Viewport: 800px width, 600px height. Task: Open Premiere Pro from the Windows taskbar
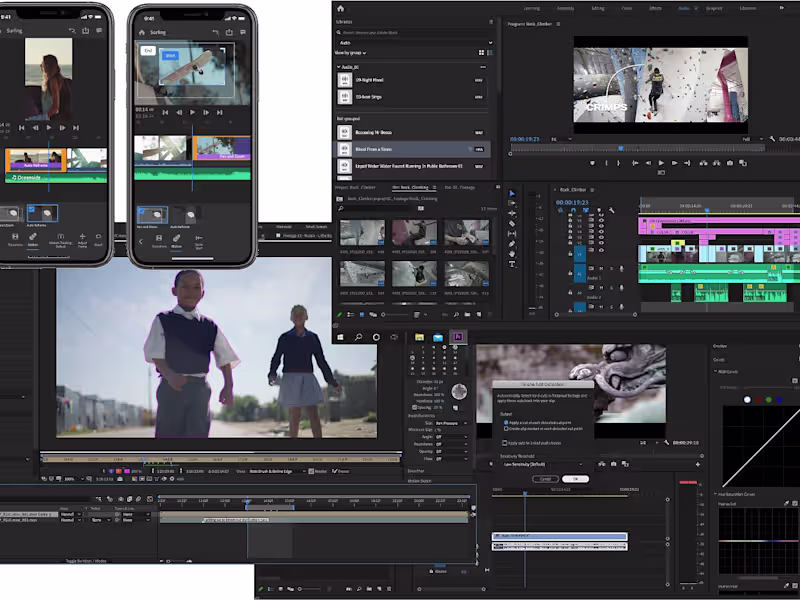point(457,337)
